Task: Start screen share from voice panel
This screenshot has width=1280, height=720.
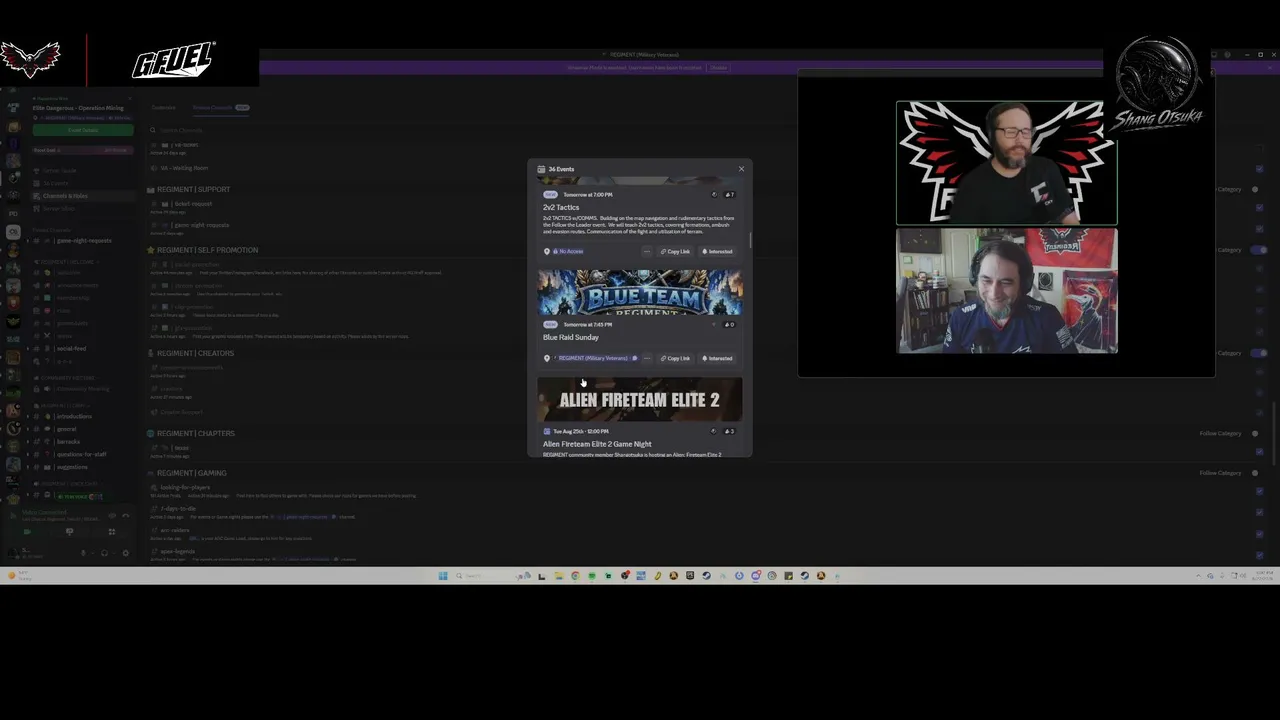Action: 69,532
